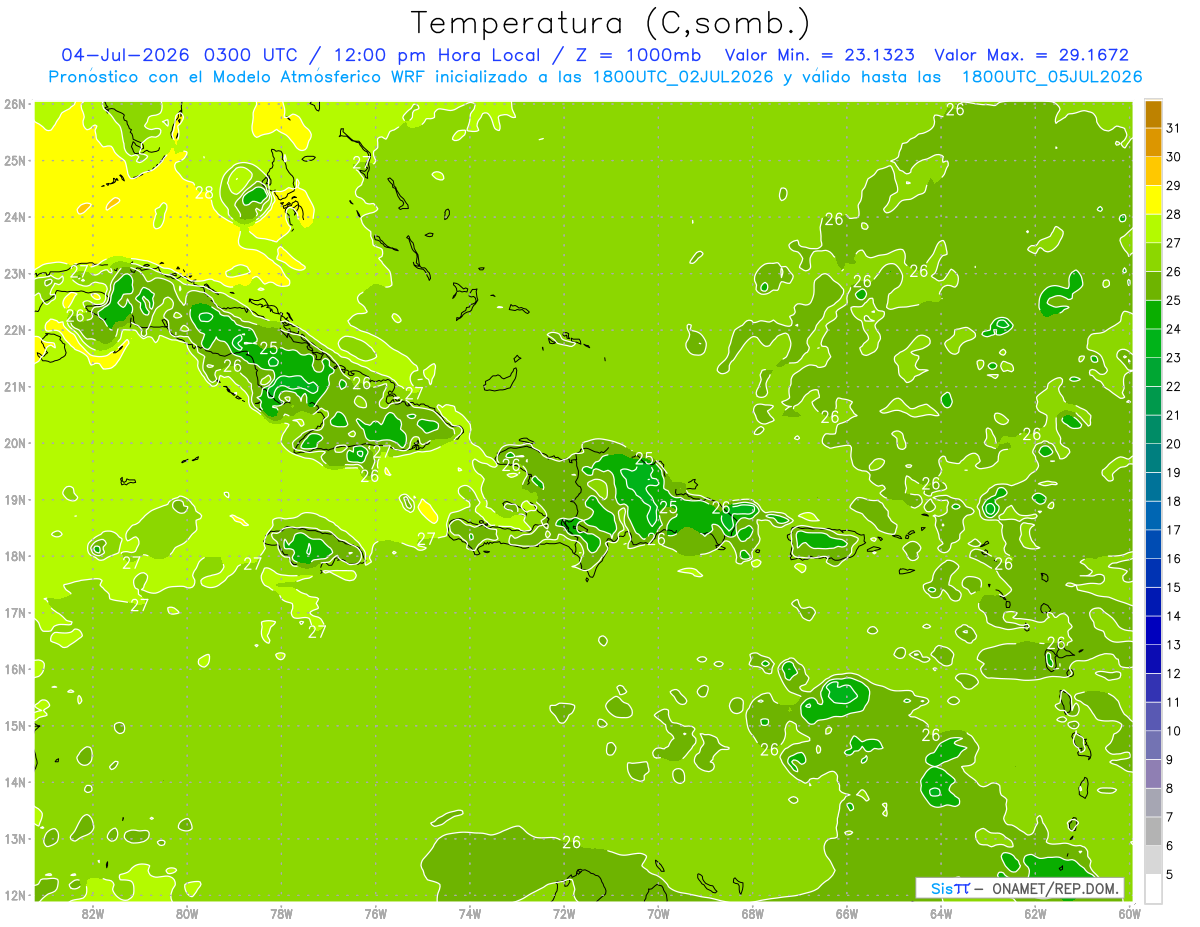Click the color scale label "29"
This screenshot has height=927, width=1200.
click(x=1174, y=186)
